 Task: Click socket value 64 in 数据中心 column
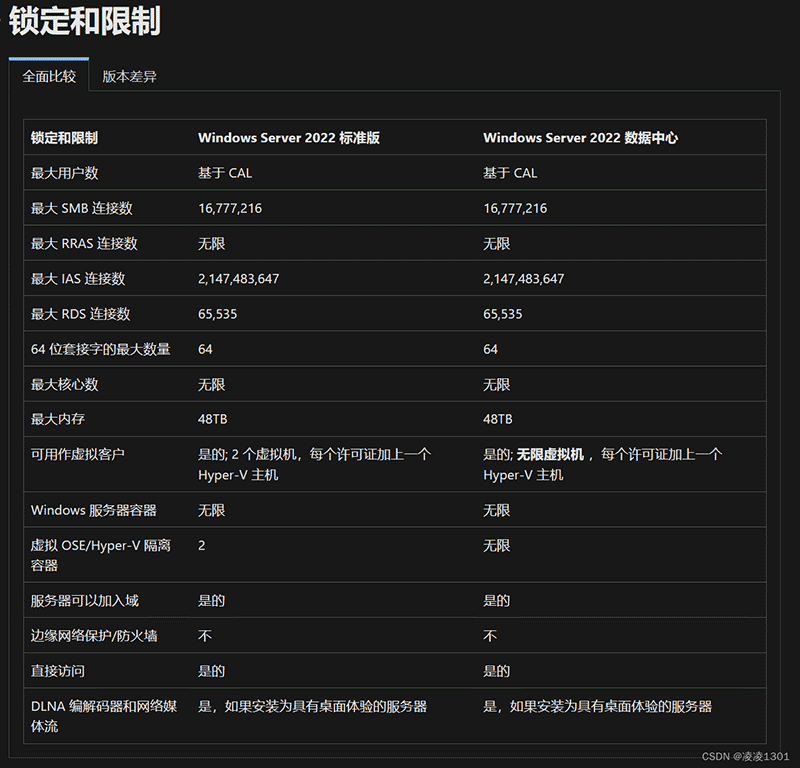(x=490, y=349)
